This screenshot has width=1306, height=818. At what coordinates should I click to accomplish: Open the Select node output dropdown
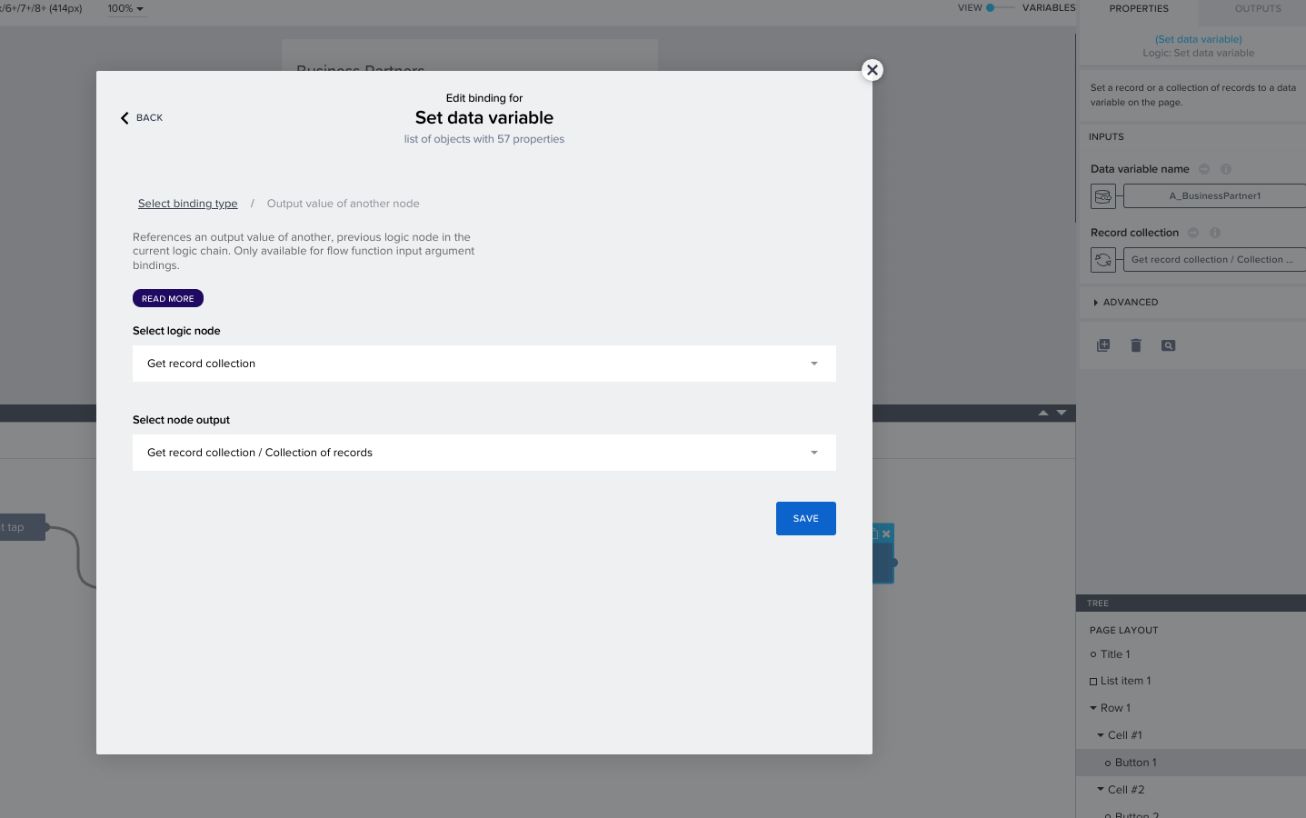point(484,452)
